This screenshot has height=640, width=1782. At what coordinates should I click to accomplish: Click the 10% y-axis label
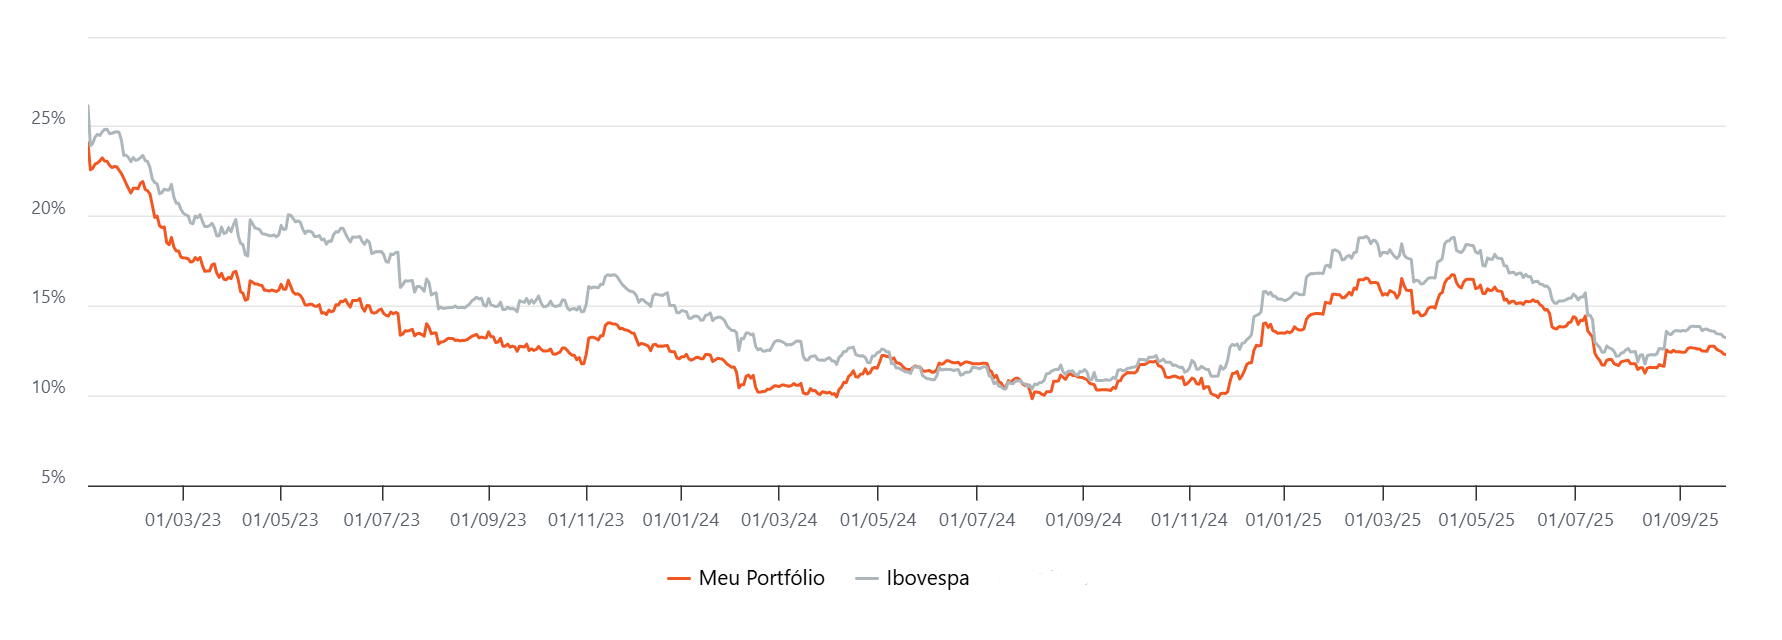(48, 388)
